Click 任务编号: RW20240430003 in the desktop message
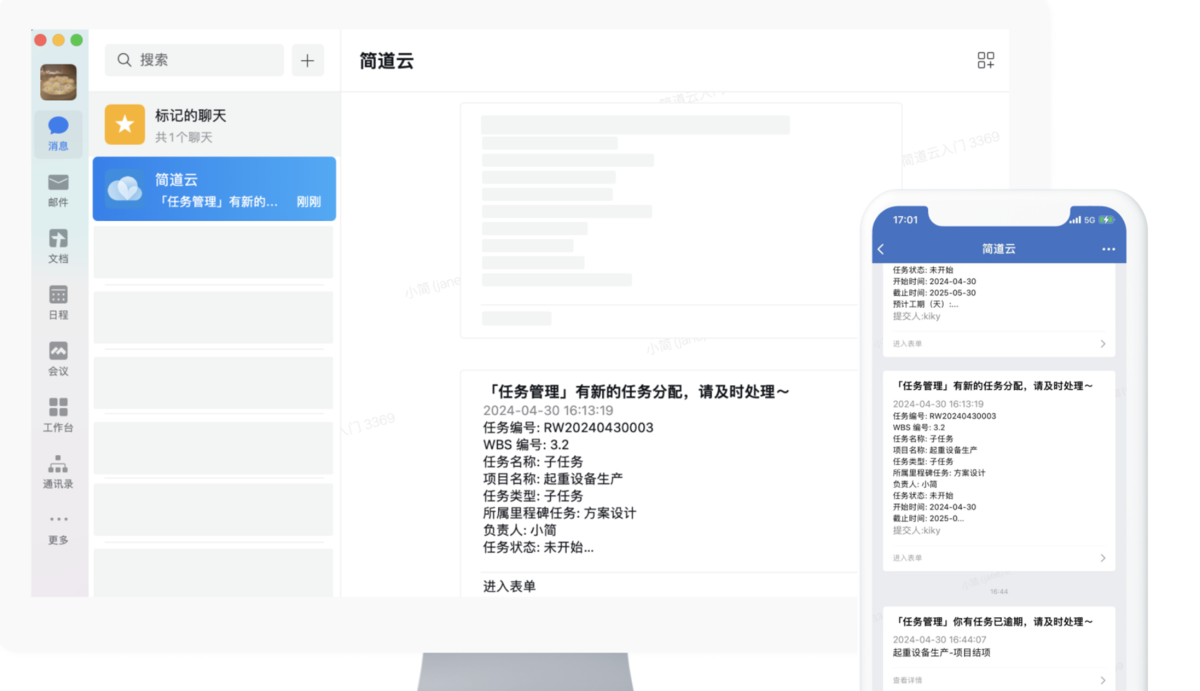Screen dimensions: 1200x691 point(568,427)
